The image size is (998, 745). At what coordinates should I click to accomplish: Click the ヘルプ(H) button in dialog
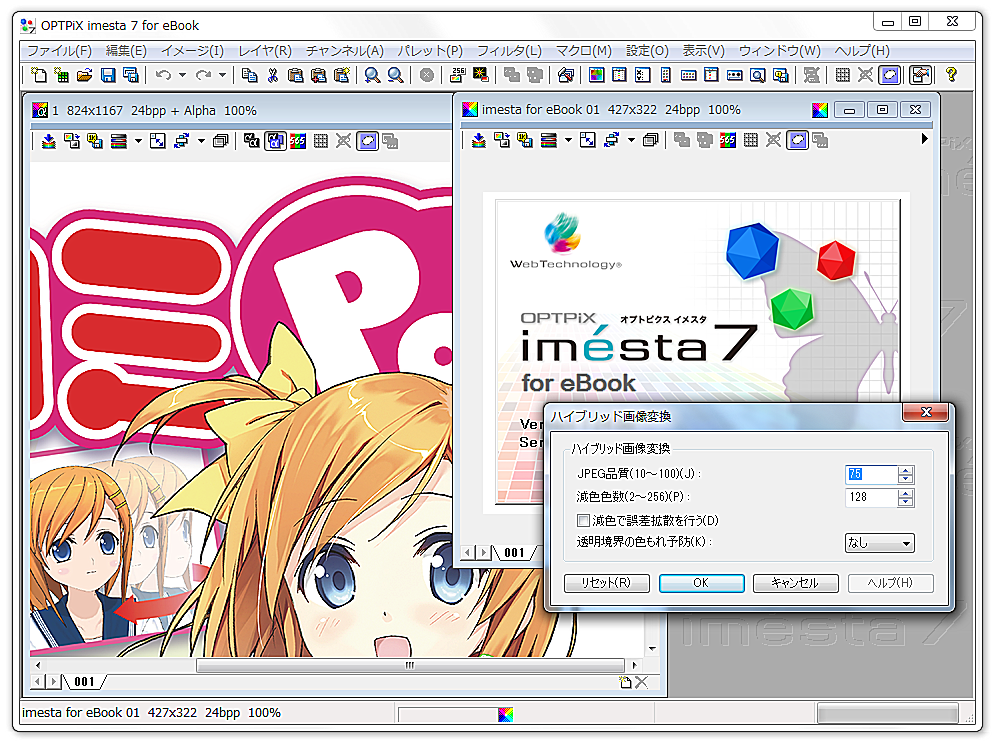tap(890, 583)
